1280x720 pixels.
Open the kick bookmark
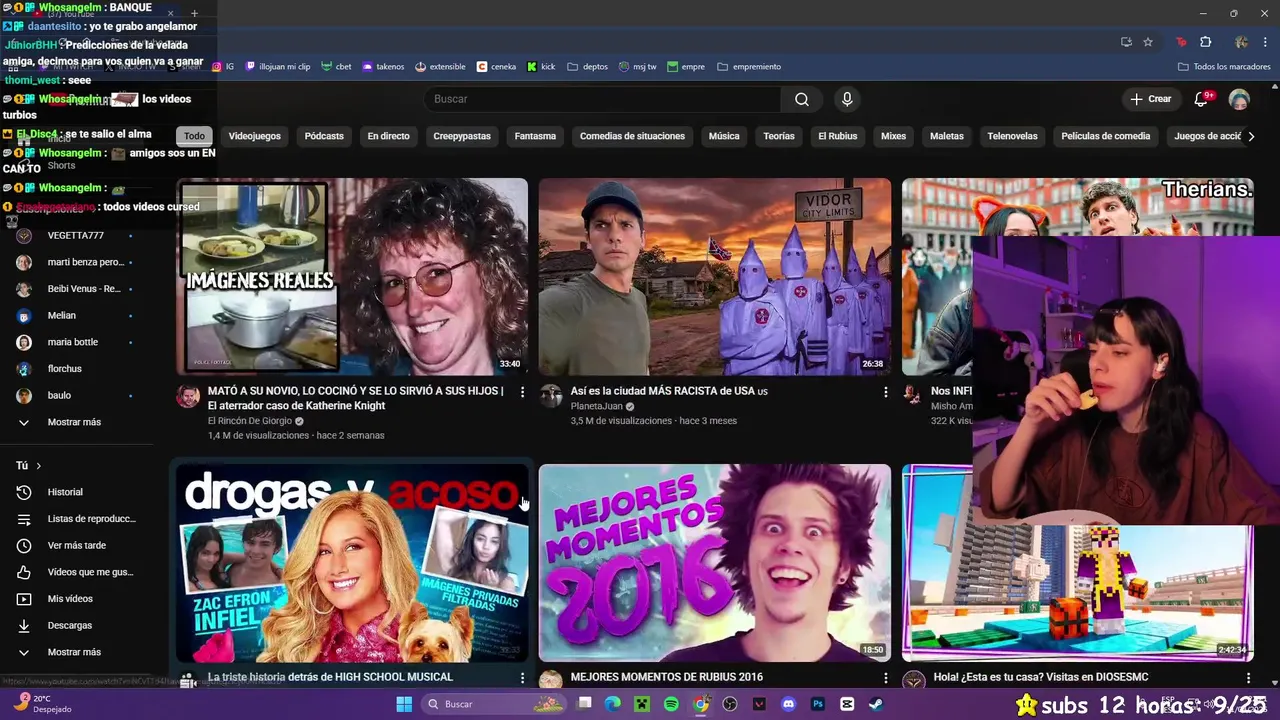click(541, 67)
